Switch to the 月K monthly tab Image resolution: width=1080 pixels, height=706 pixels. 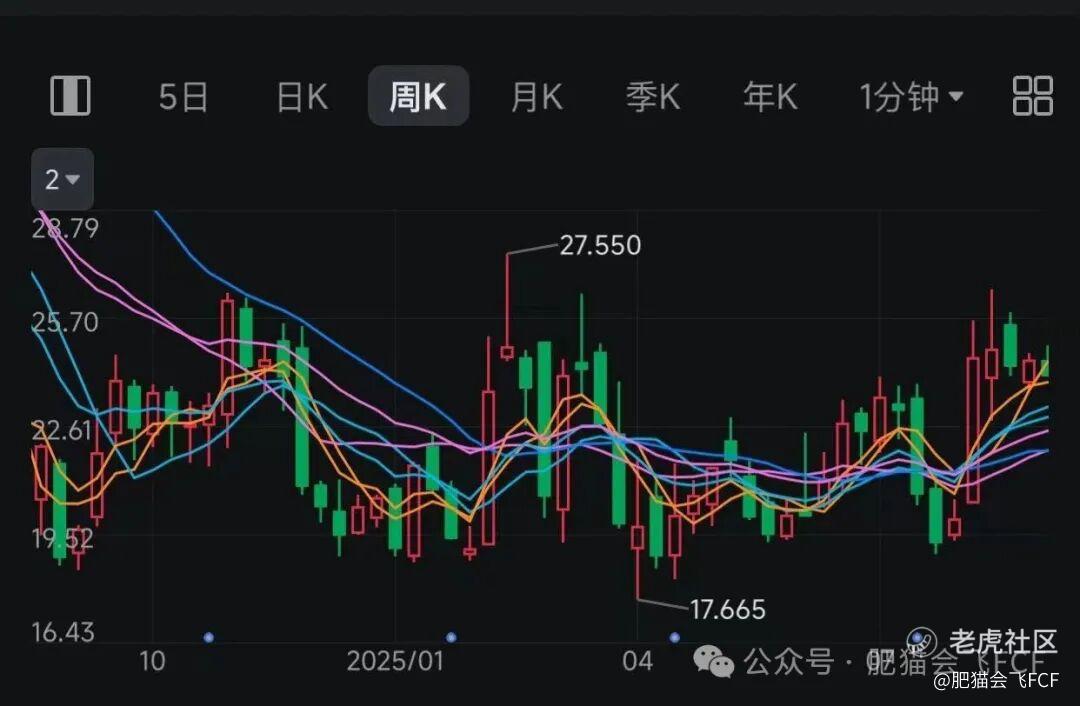pos(537,96)
